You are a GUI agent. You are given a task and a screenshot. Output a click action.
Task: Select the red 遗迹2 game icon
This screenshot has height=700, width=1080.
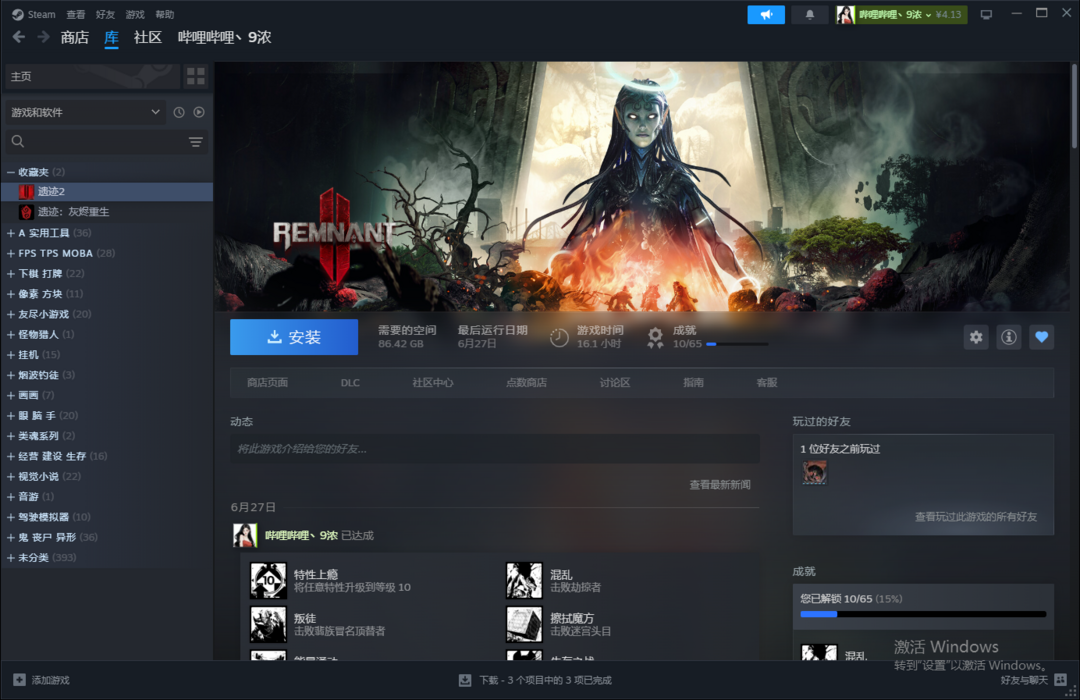[26, 192]
